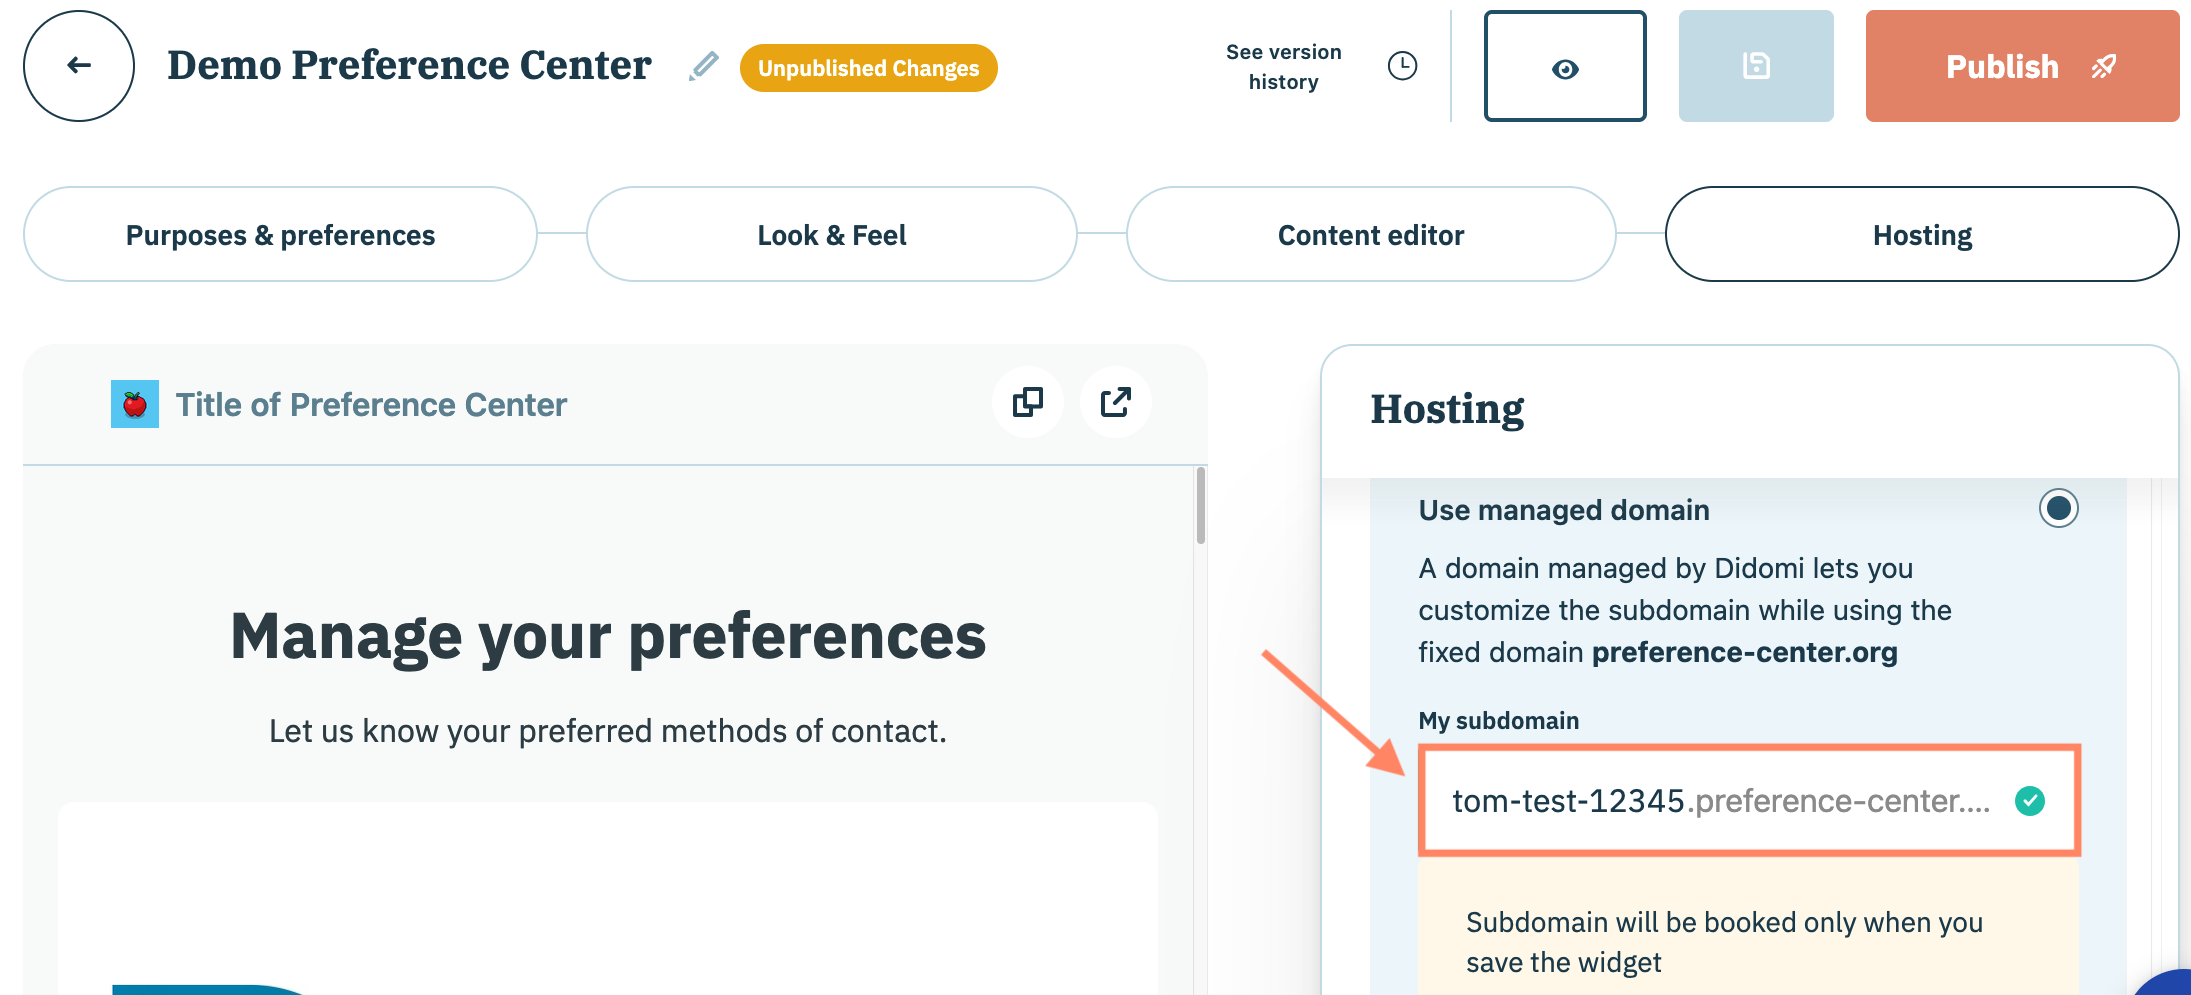Viewport: 2191px width, 995px height.
Task: Open preview in new window icon
Action: coord(1115,403)
